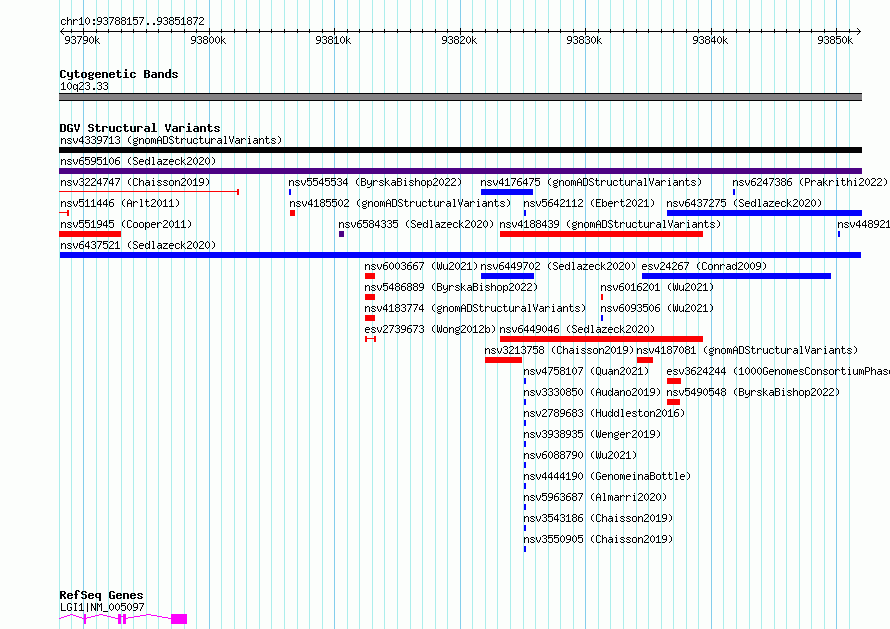The image size is (890, 629).
Task: Click nsv6003667 (Wu2021) label
Action: click(421, 266)
